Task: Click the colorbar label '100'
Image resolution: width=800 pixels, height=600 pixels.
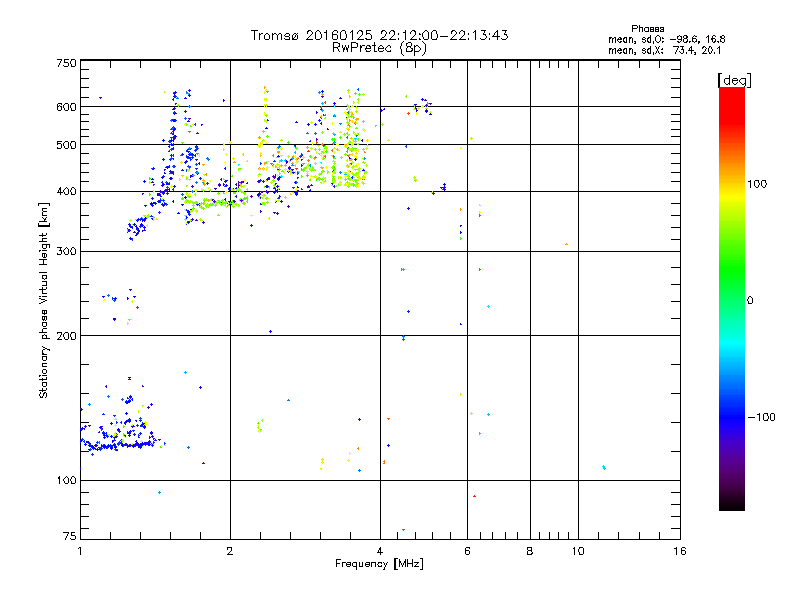Action: point(757,184)
